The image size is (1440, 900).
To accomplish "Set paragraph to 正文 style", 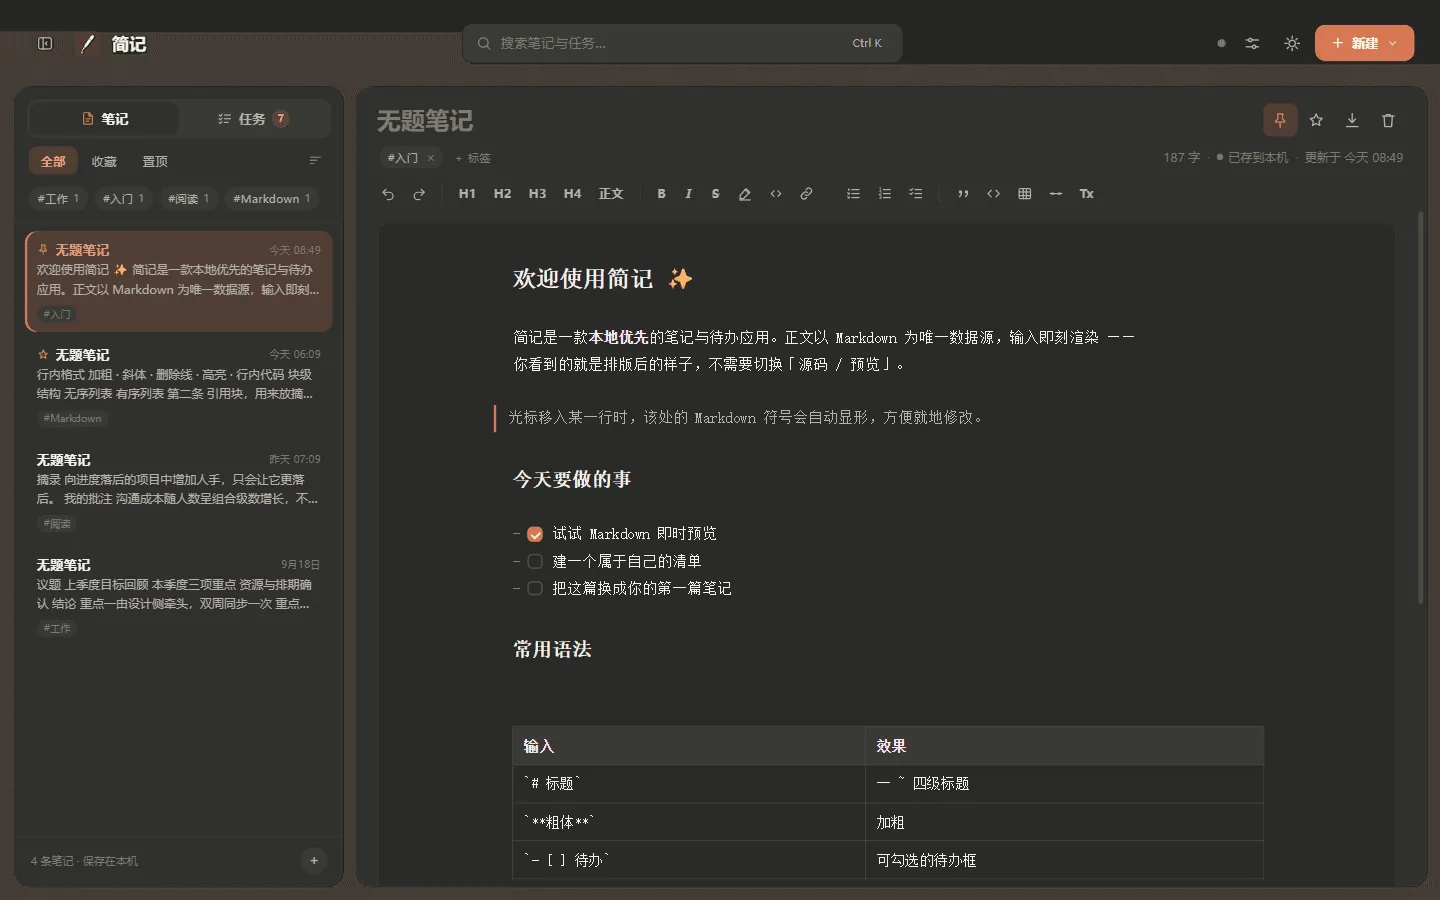I will pyautogui.click(x=611, y=194).
